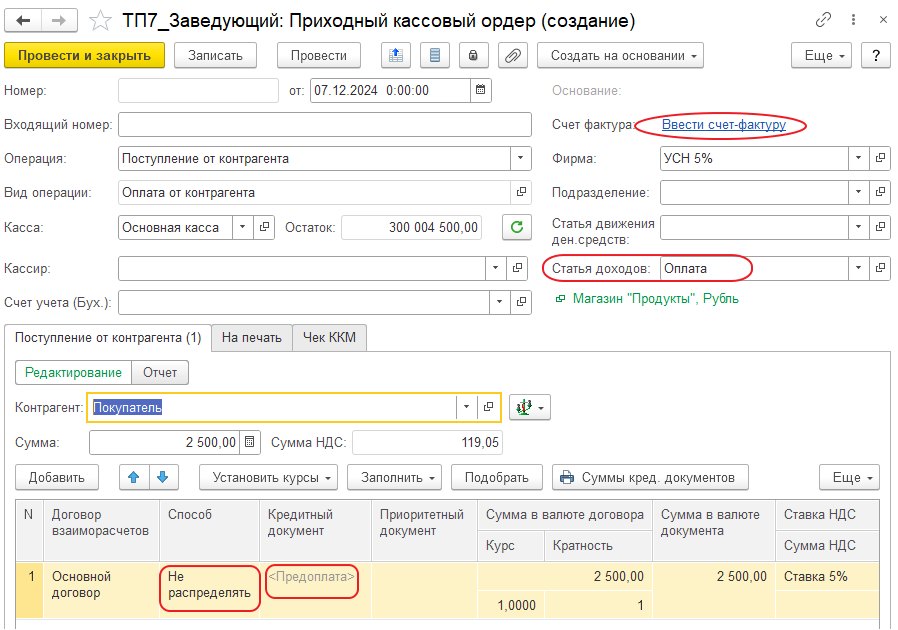Expand the Фирма dropdown list
898x630 pixels.
858,158
